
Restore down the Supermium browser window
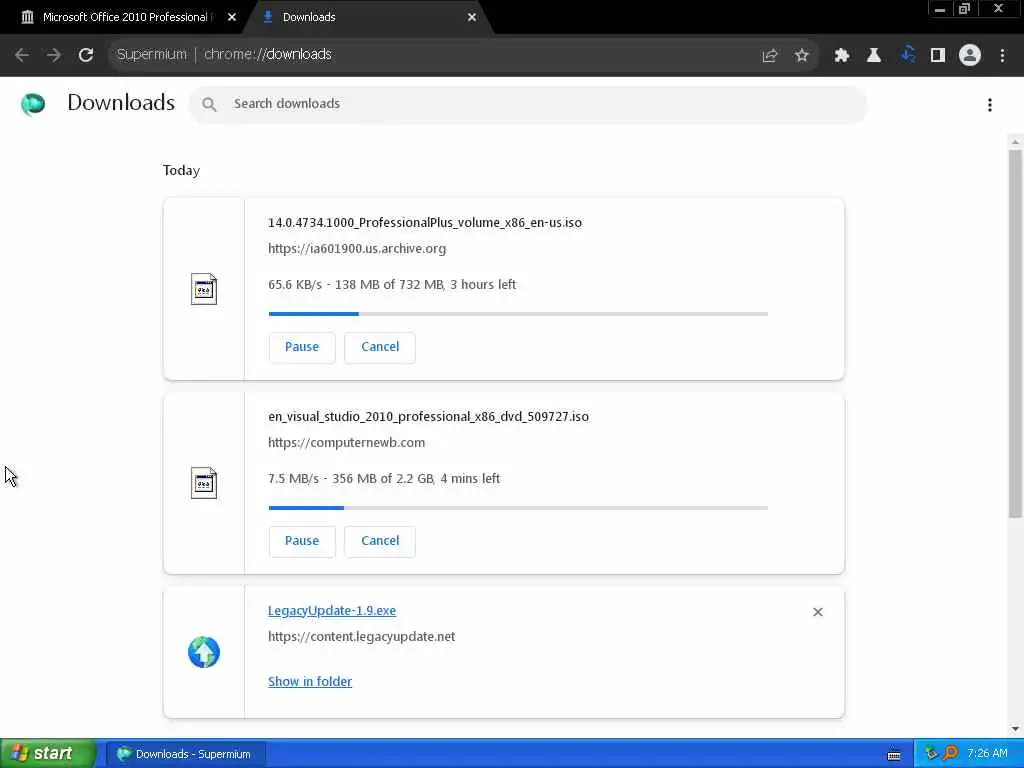965,9
